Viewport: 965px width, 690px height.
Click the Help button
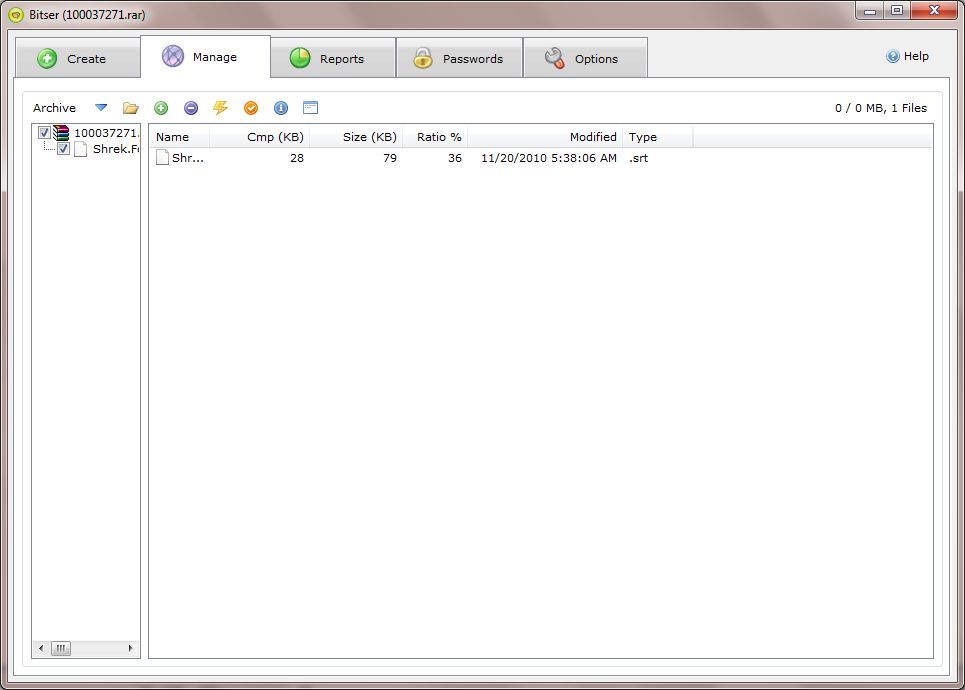point(907,56)
